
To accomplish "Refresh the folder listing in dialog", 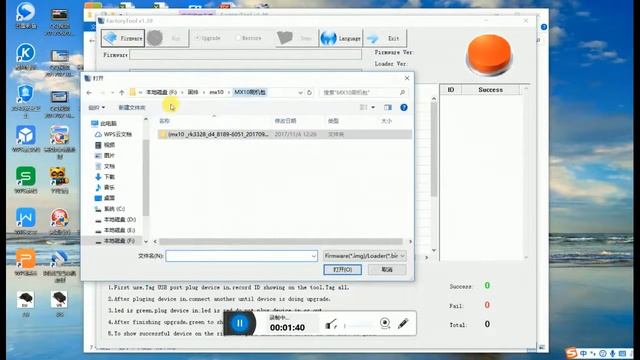I will [309, 93].
